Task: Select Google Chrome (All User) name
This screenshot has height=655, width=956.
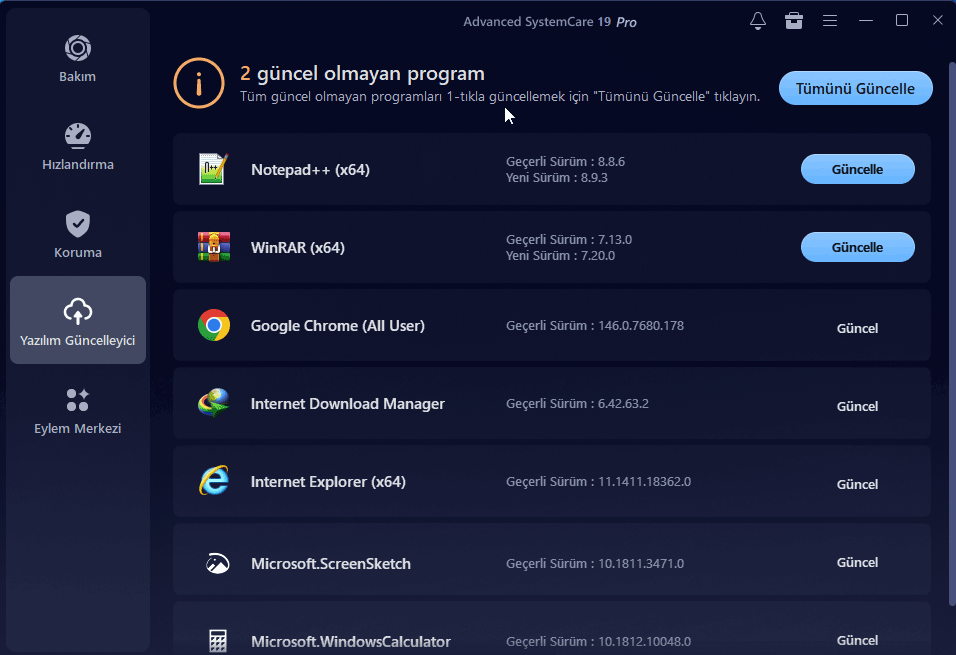Action: (x=338, y=326)
